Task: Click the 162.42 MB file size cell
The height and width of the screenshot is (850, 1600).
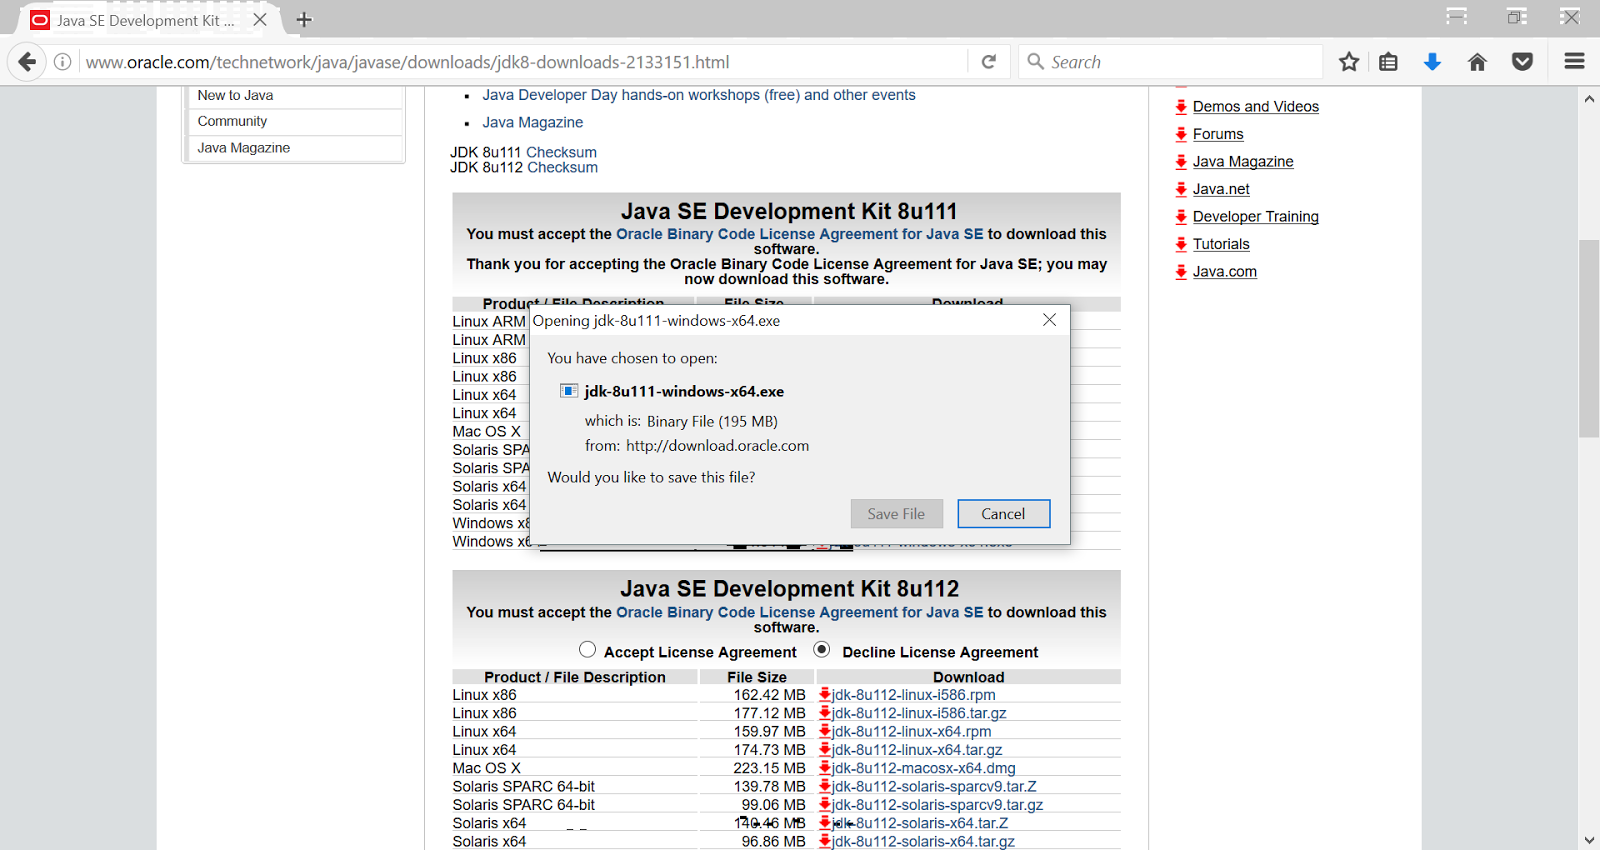Action: [x=769, y=695]
